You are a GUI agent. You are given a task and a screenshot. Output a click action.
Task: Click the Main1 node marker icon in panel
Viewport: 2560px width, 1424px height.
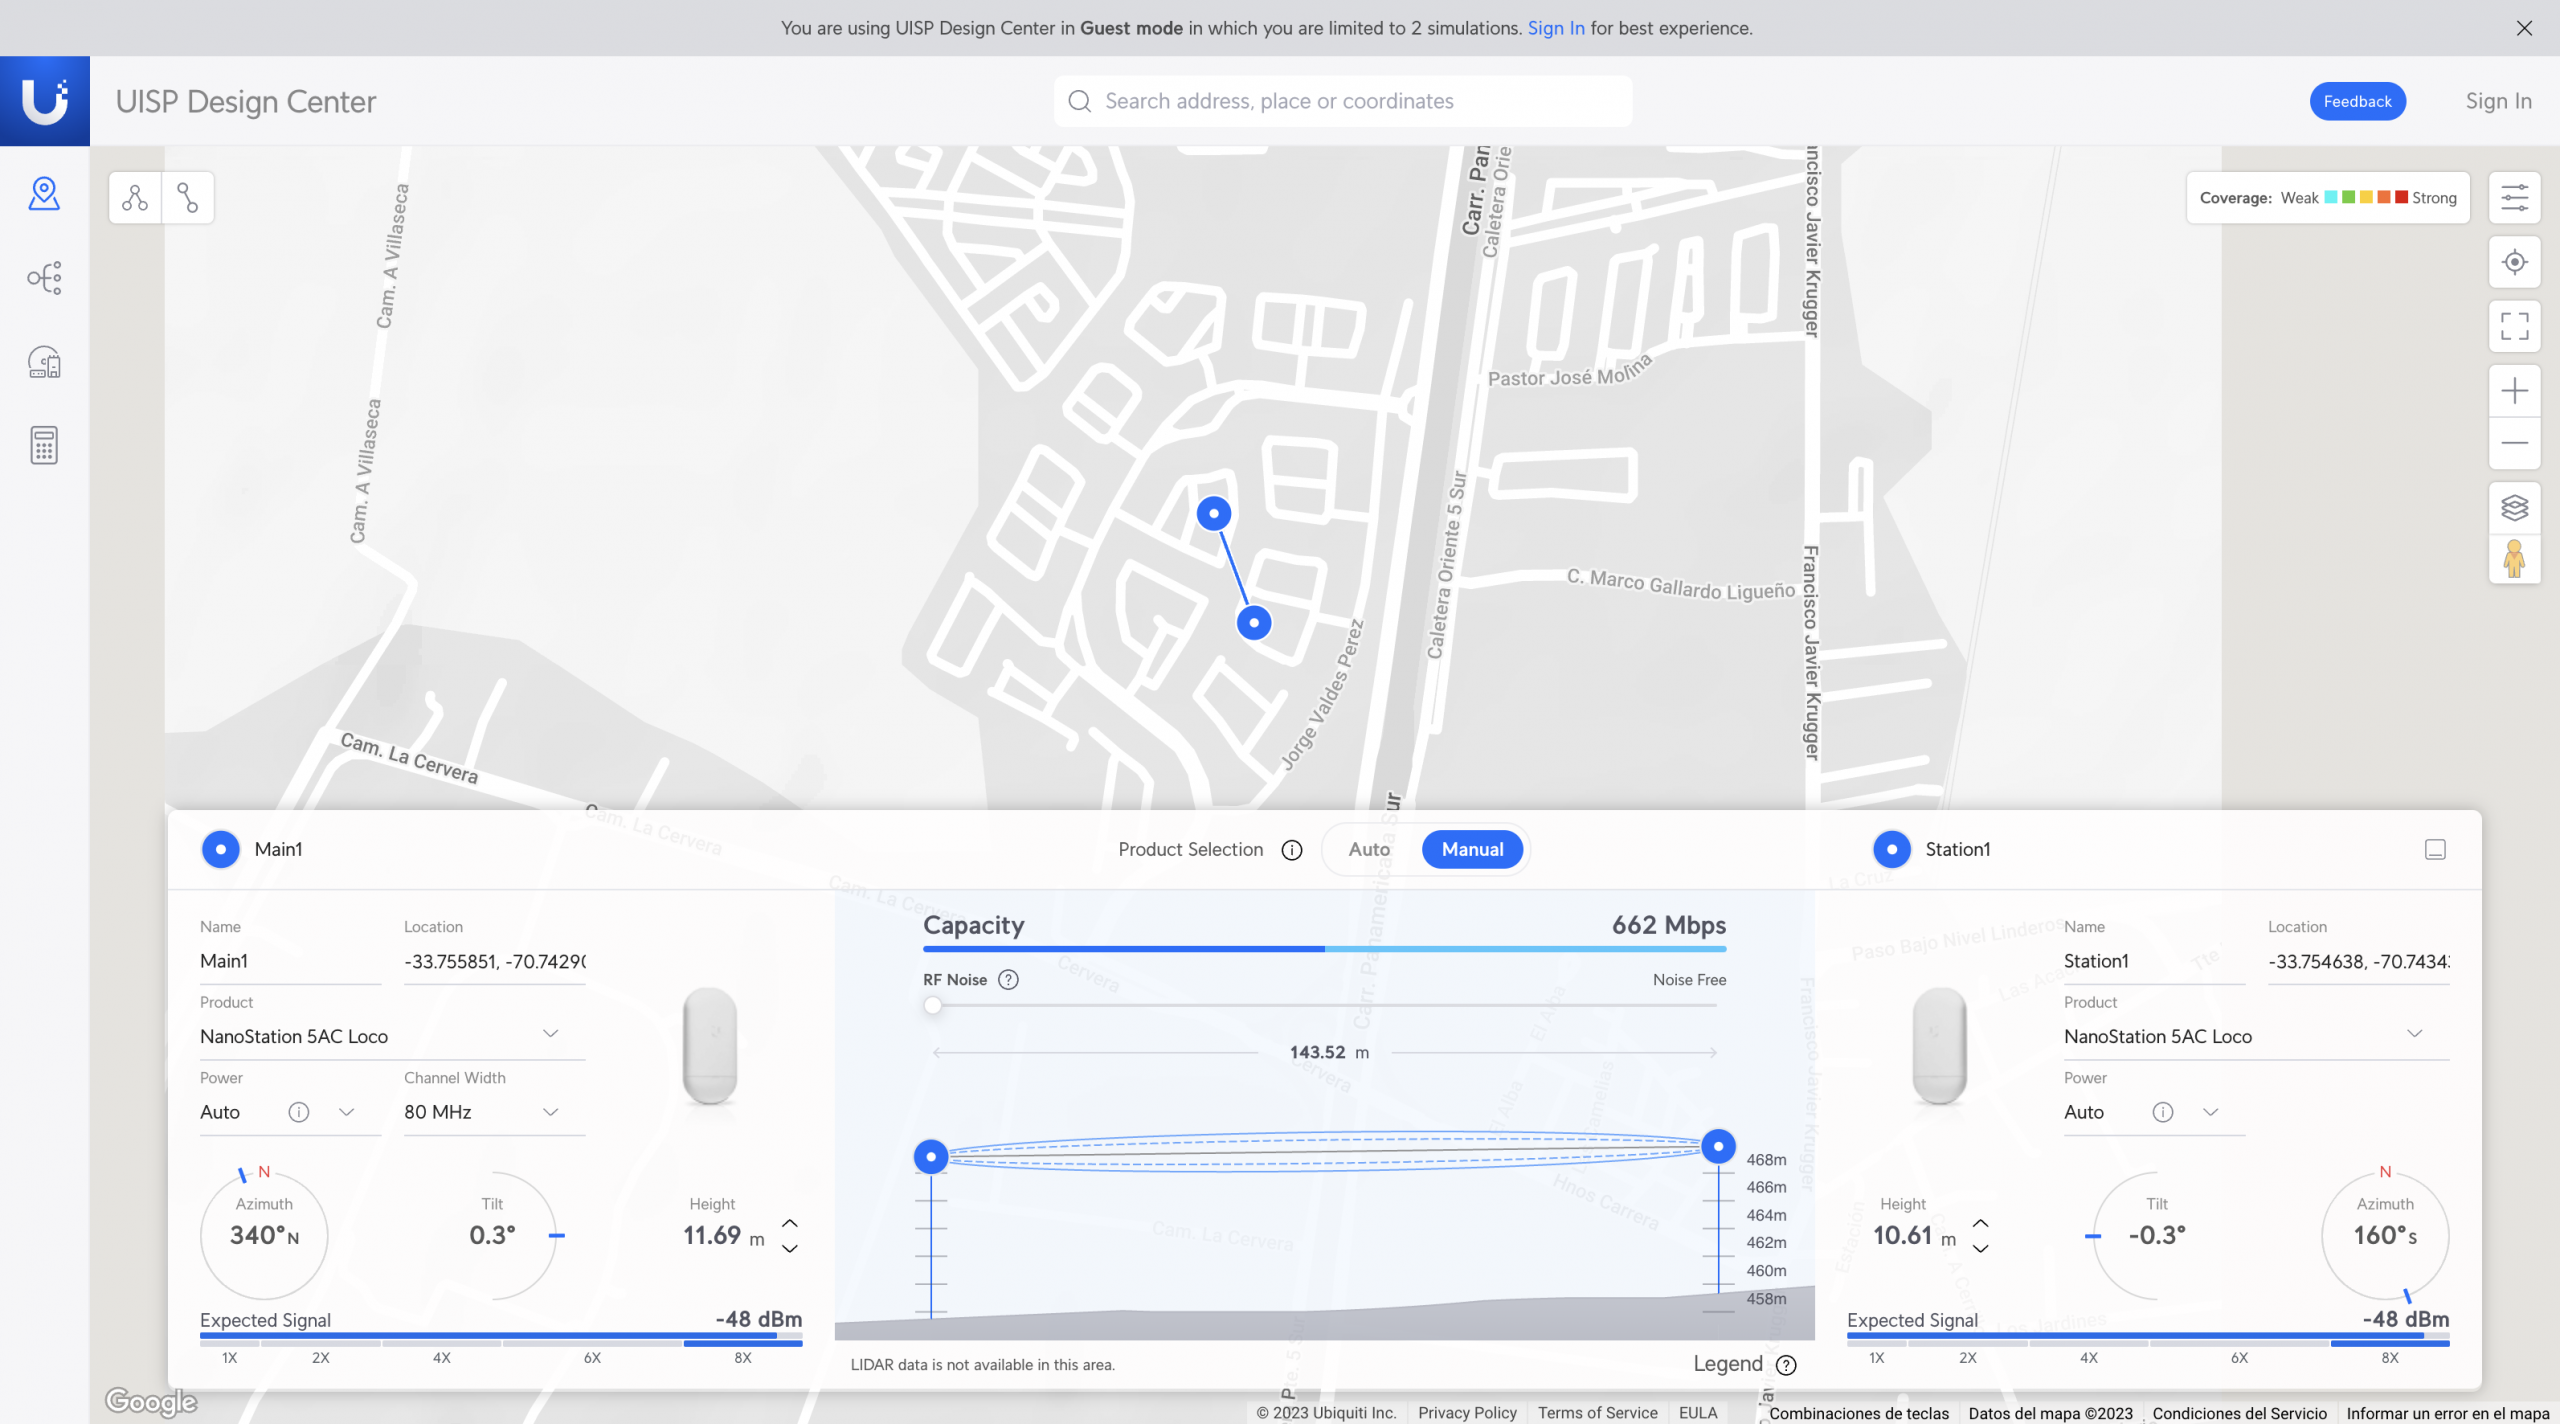(x=220, y=850)
